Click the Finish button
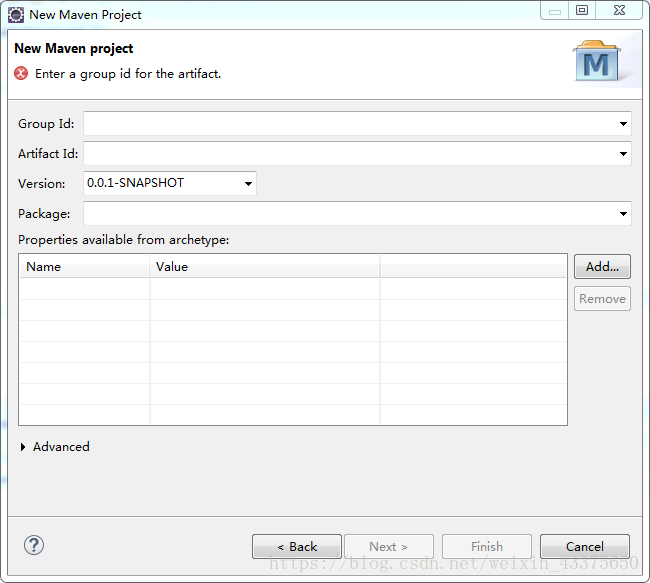Viewport: 650px width, 583px height. pyautogui.click(x=487, y=547)
